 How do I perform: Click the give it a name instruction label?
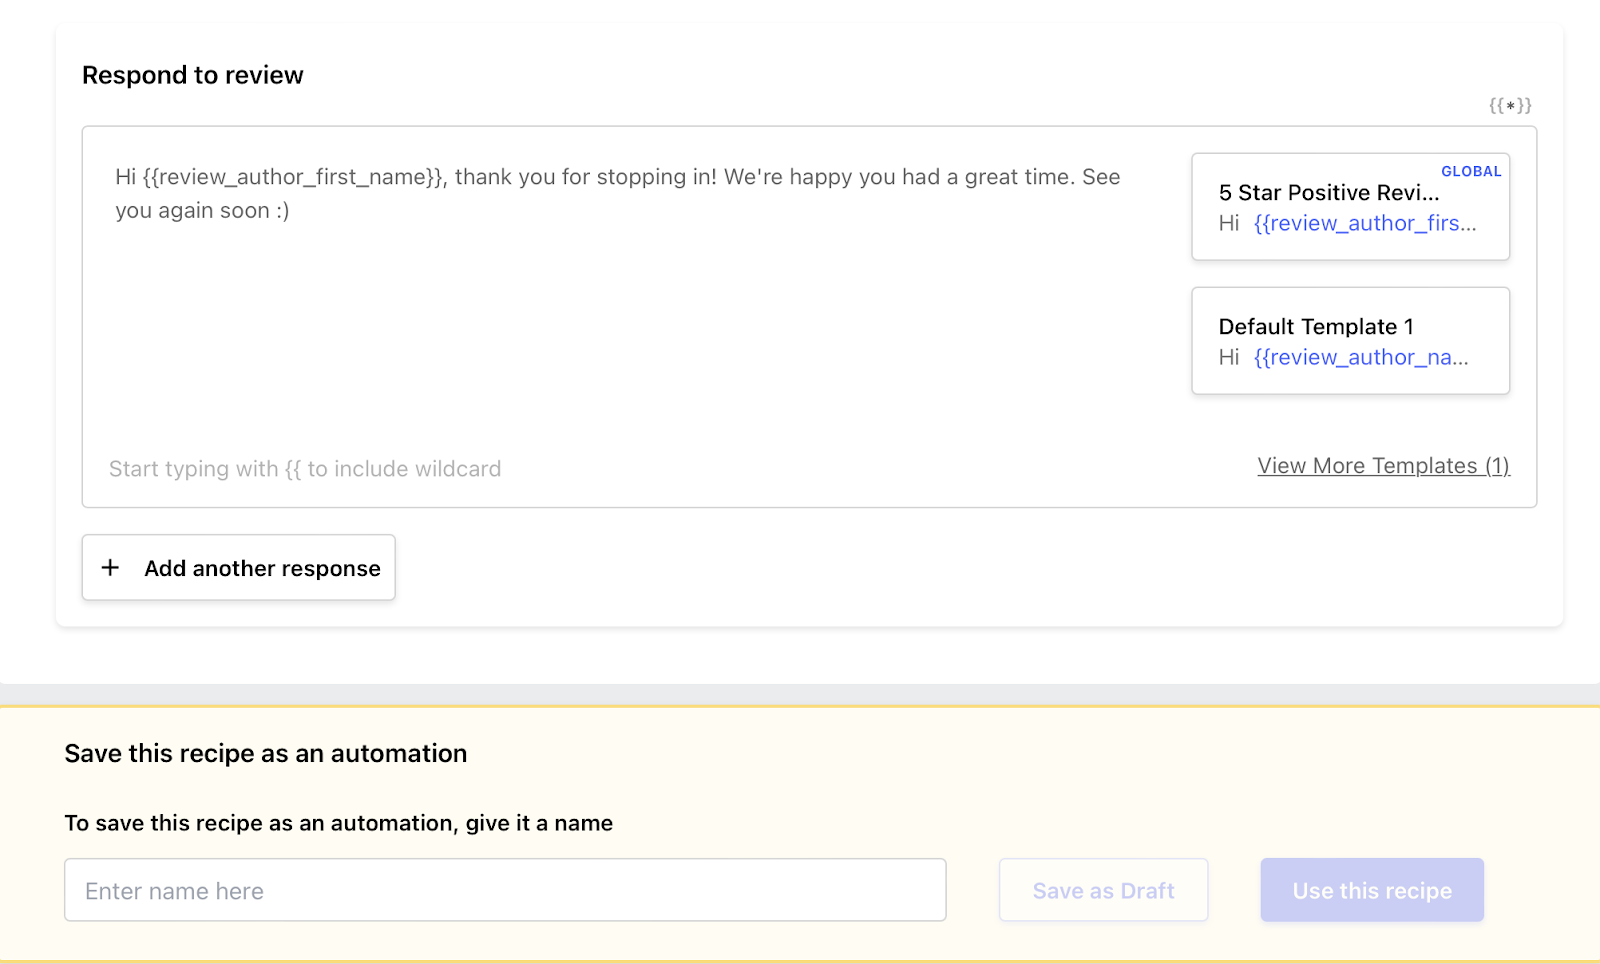point(338,823)
